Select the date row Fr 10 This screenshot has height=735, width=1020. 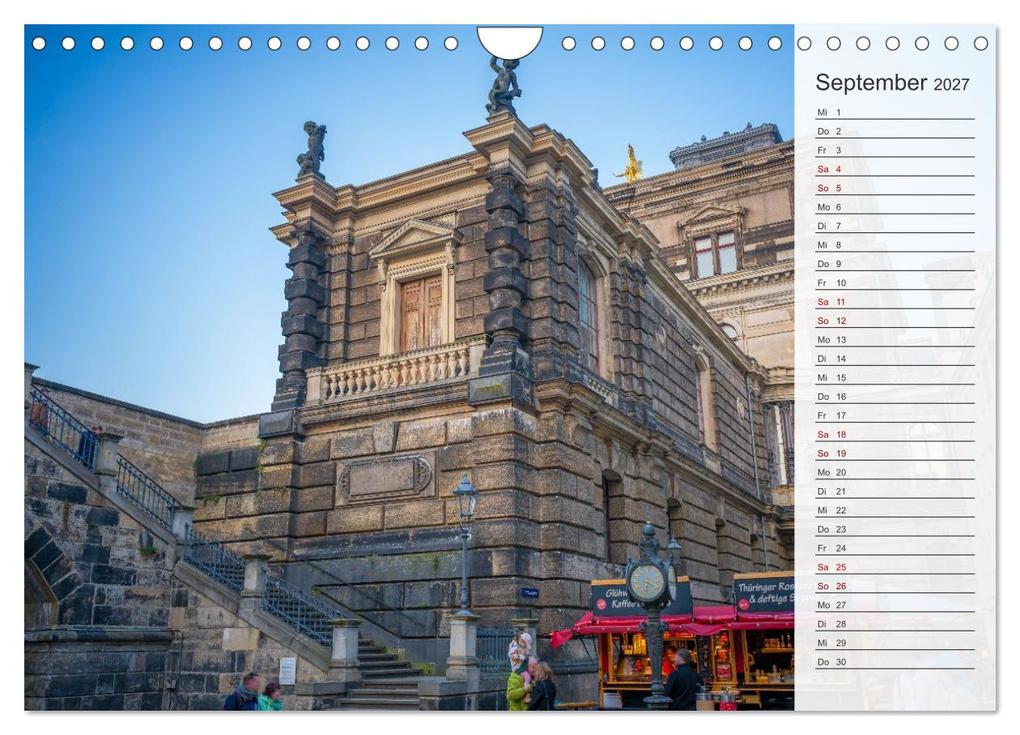pos(894,282)
